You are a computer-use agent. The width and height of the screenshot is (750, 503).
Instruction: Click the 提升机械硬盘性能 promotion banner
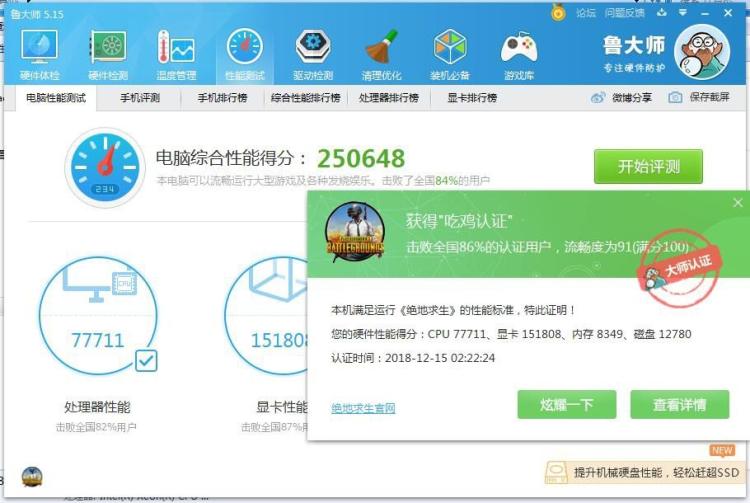tap(646, 472)
